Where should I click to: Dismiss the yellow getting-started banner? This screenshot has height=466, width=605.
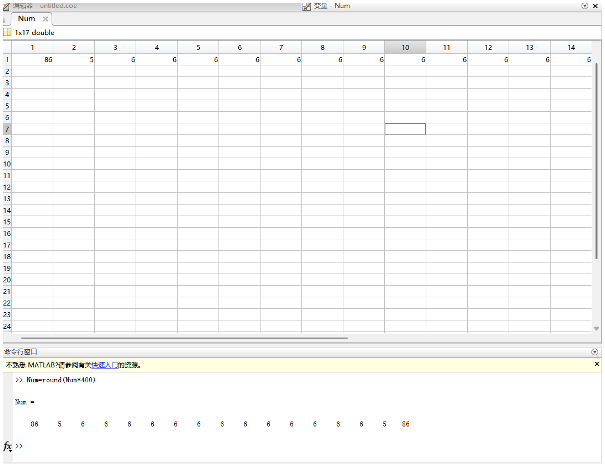pyautogui.click(x=598, y=365)
